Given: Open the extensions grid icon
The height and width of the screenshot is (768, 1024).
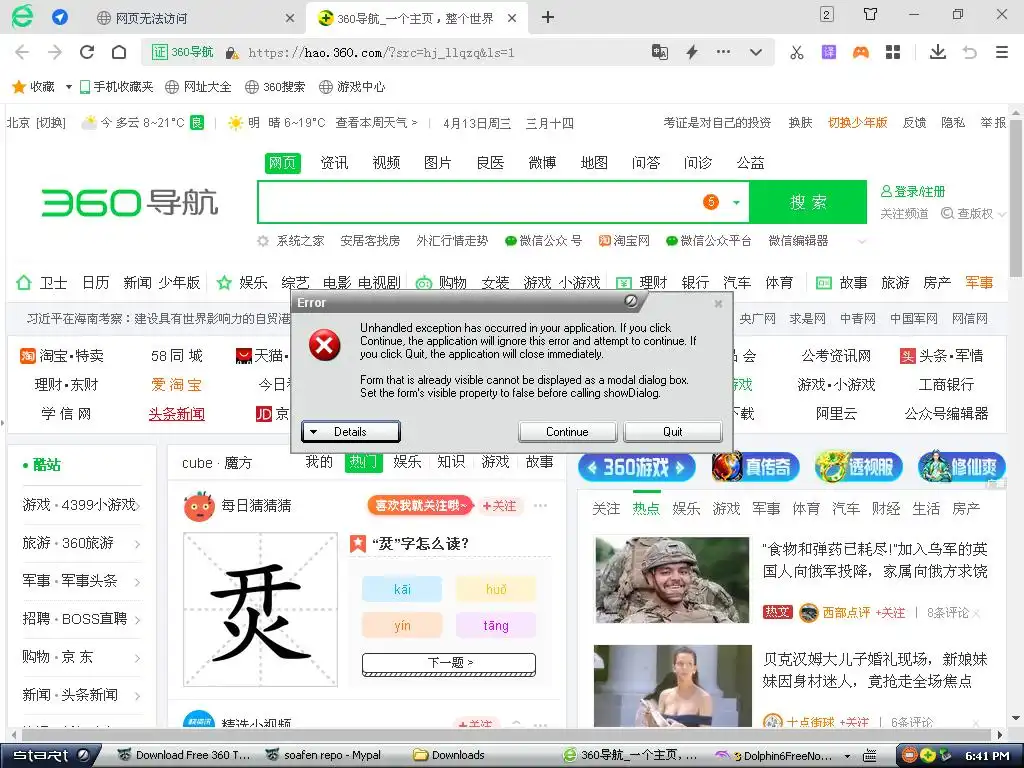Looking at the screenshot, I should [893, 52].
